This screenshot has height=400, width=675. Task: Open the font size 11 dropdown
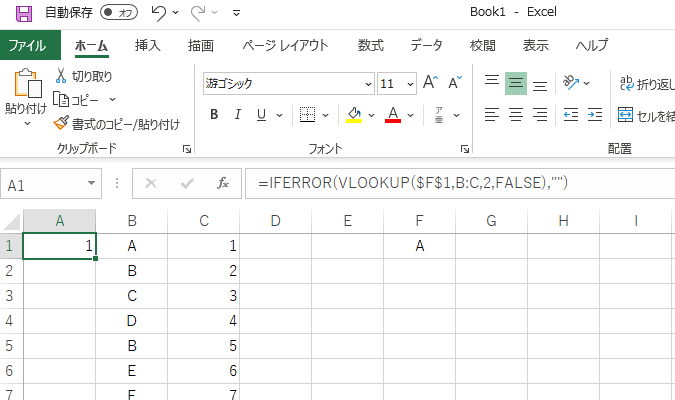coord(410,84)
